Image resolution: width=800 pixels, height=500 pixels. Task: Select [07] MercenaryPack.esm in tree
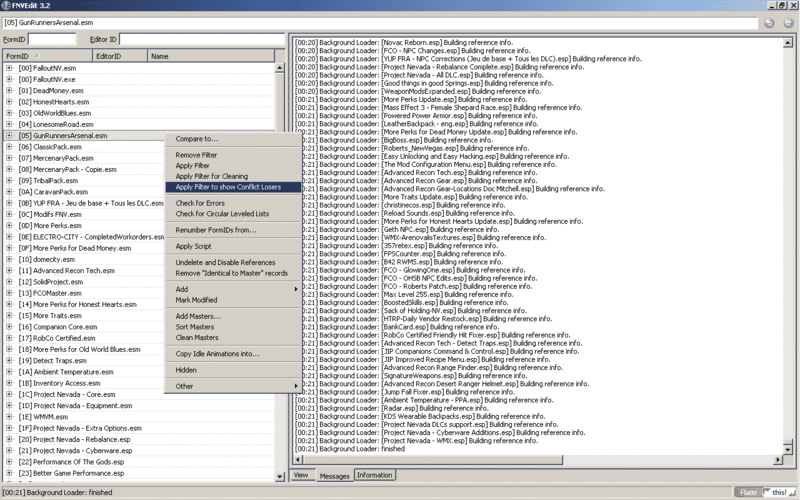click(56, 158)
